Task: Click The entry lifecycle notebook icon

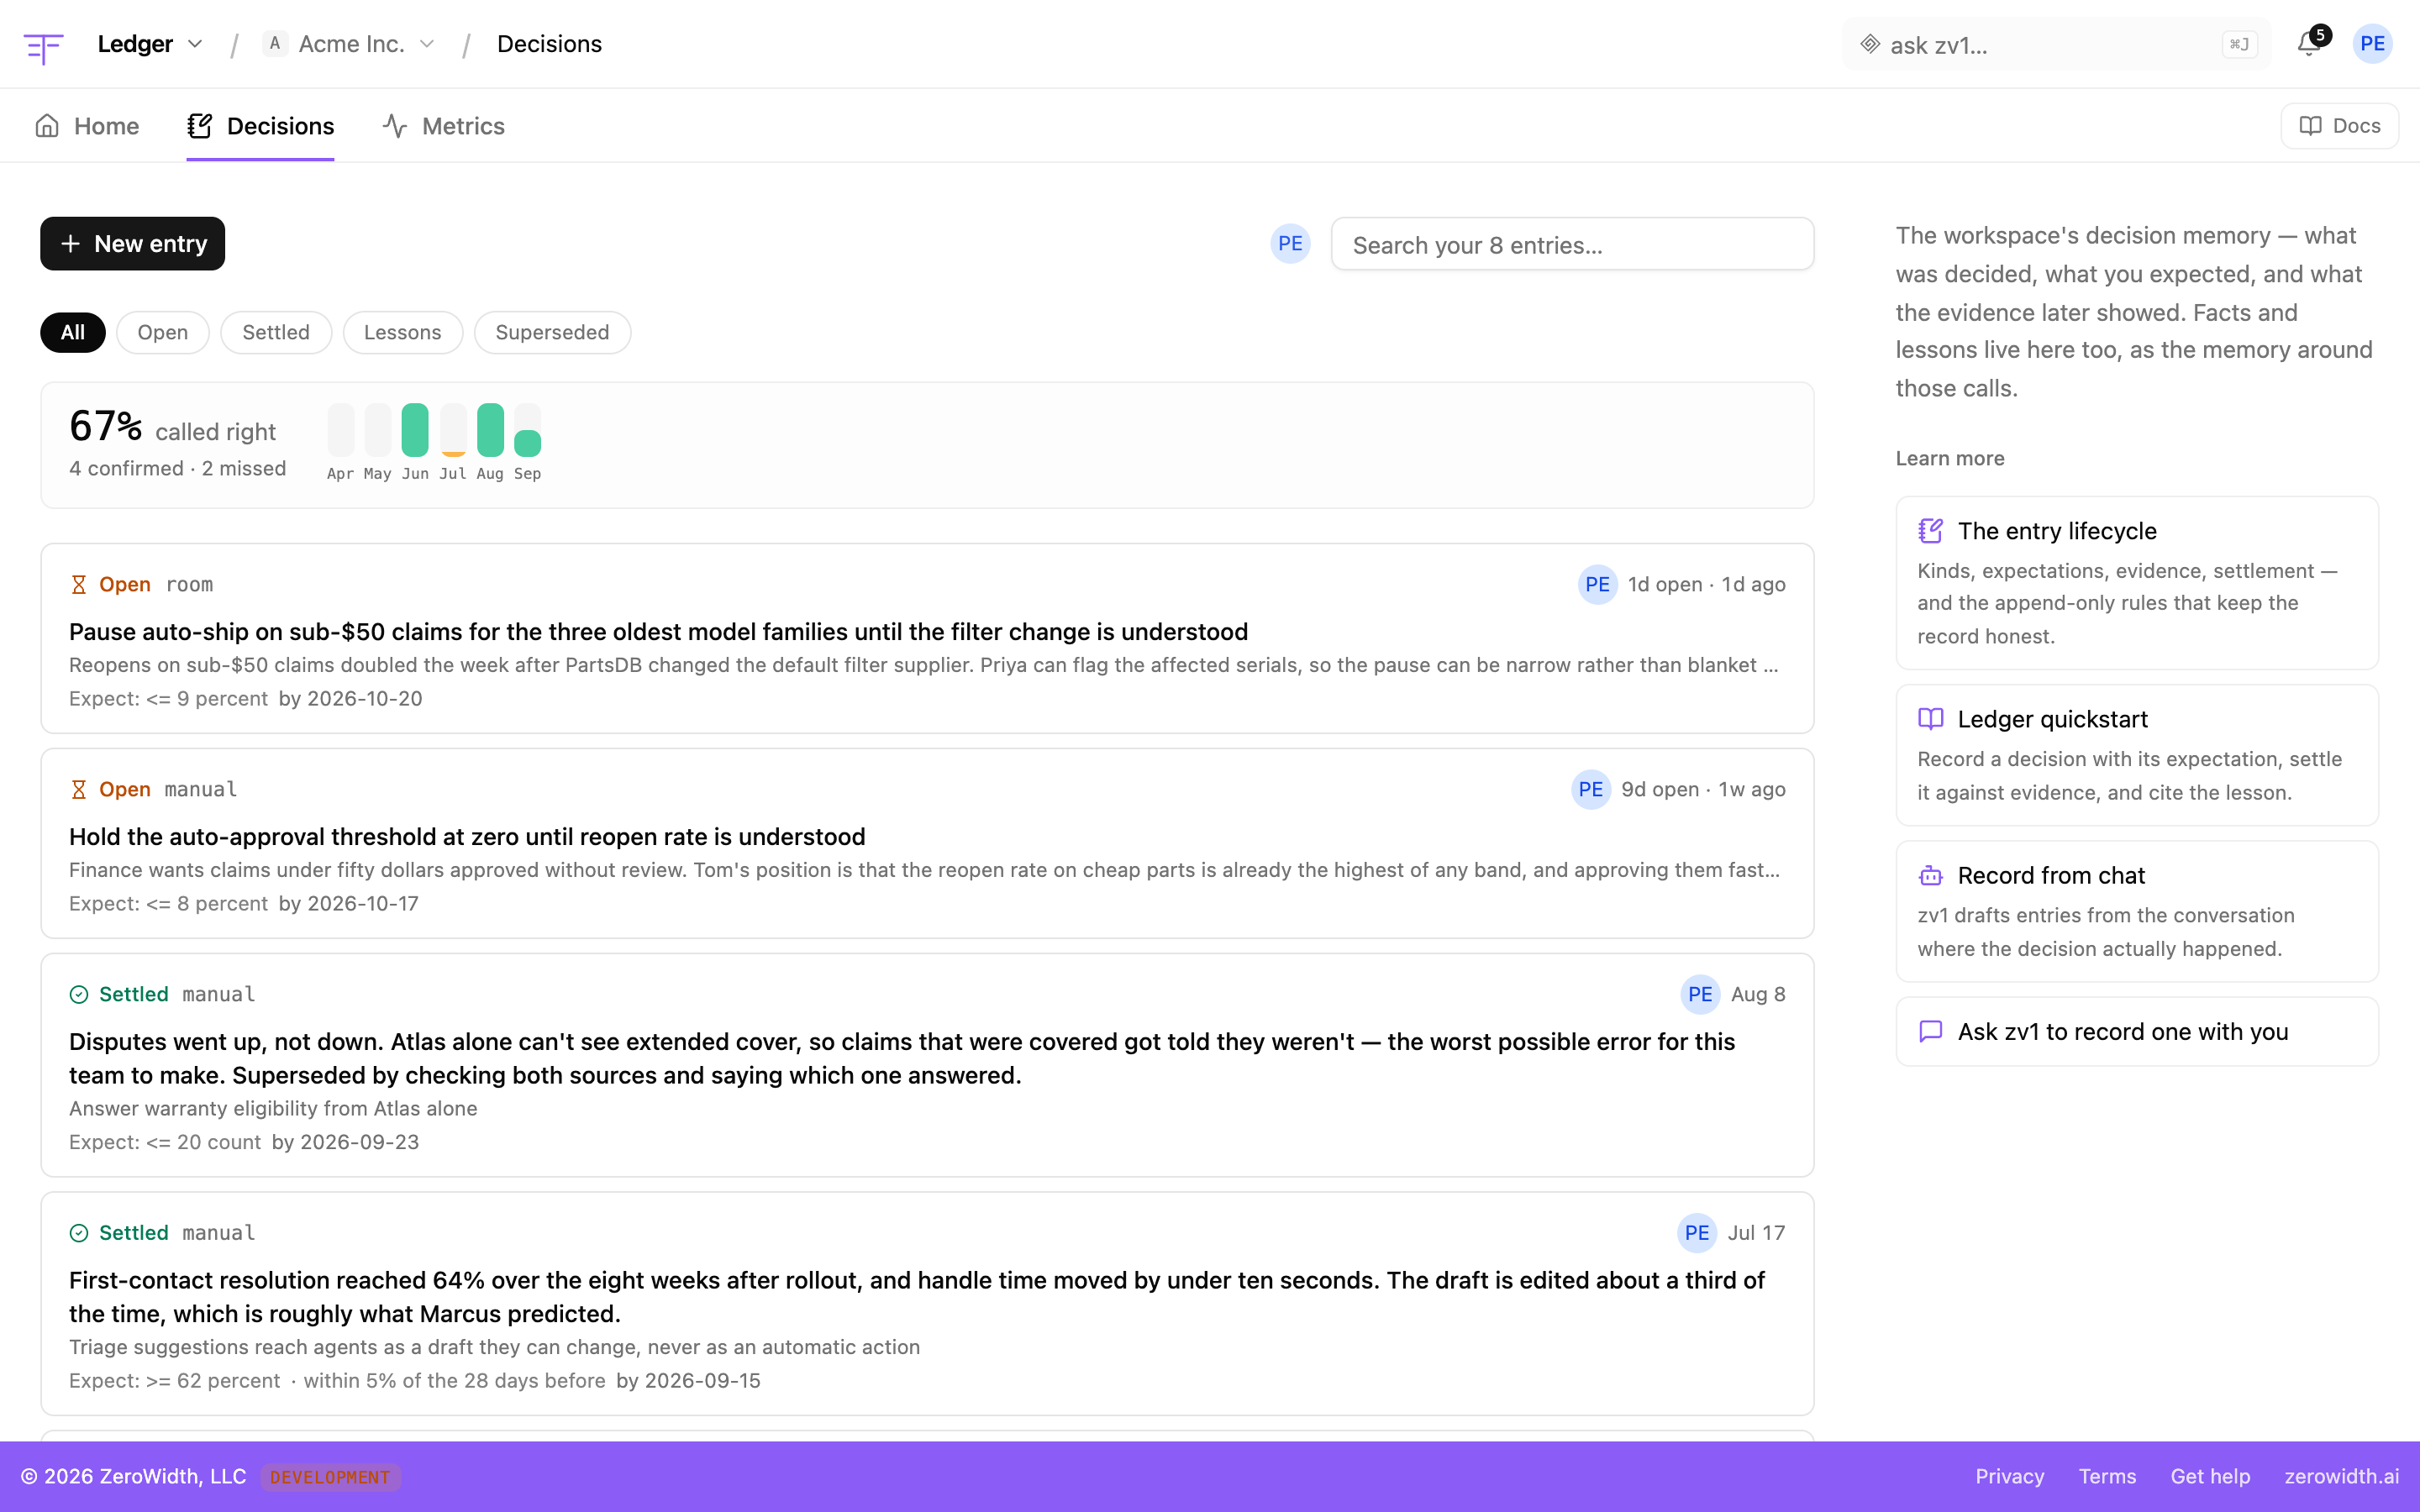Action: (x=1930, y=531)
